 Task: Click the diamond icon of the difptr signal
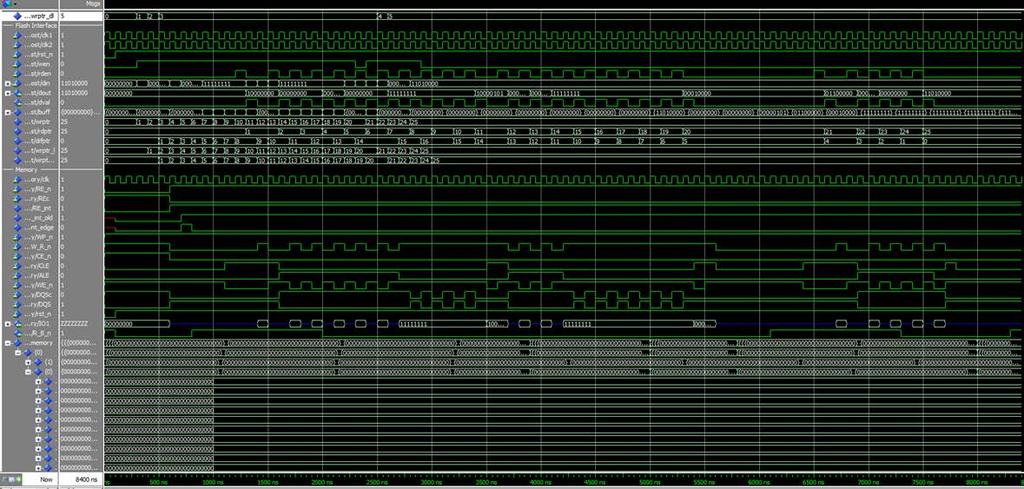tap(18, 141)
